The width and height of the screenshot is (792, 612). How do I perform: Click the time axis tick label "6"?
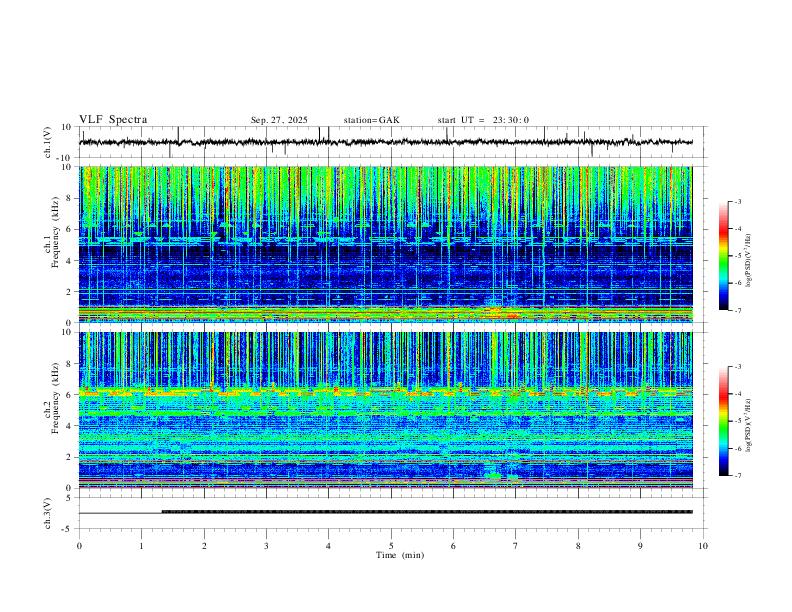click(453, 546)
